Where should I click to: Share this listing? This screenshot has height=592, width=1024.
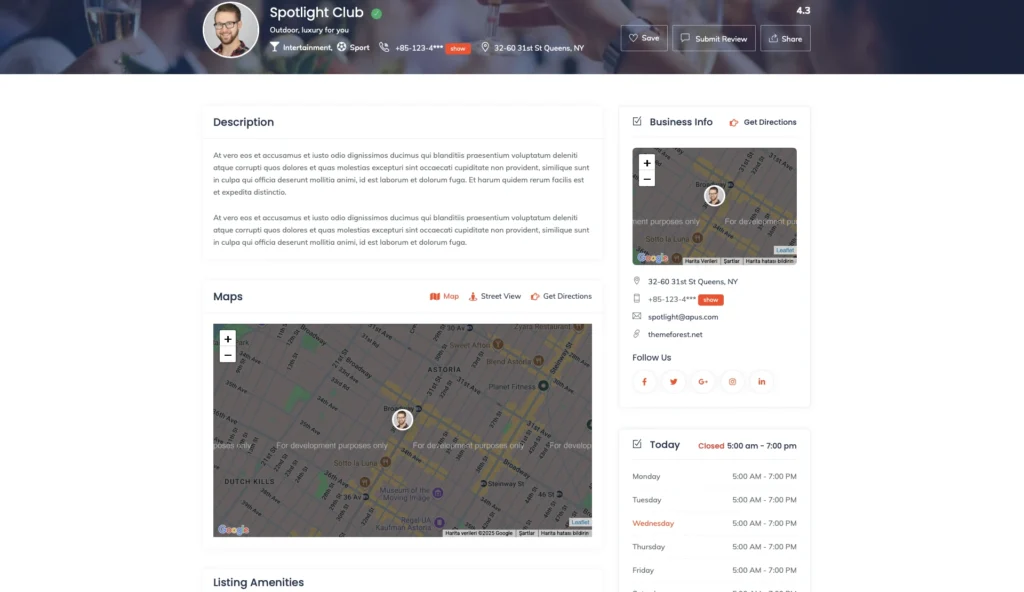pyautogui.click(x=784, y=38)
